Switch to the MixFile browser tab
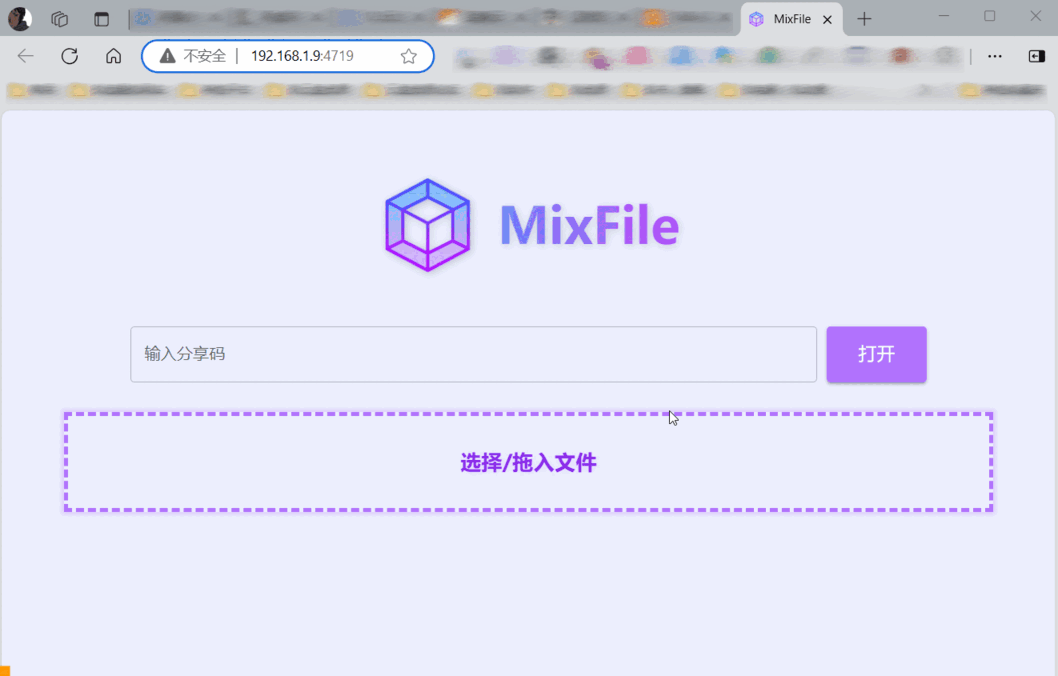Image resolution: width=1058 pixels, height=676 pixels. 790,18
